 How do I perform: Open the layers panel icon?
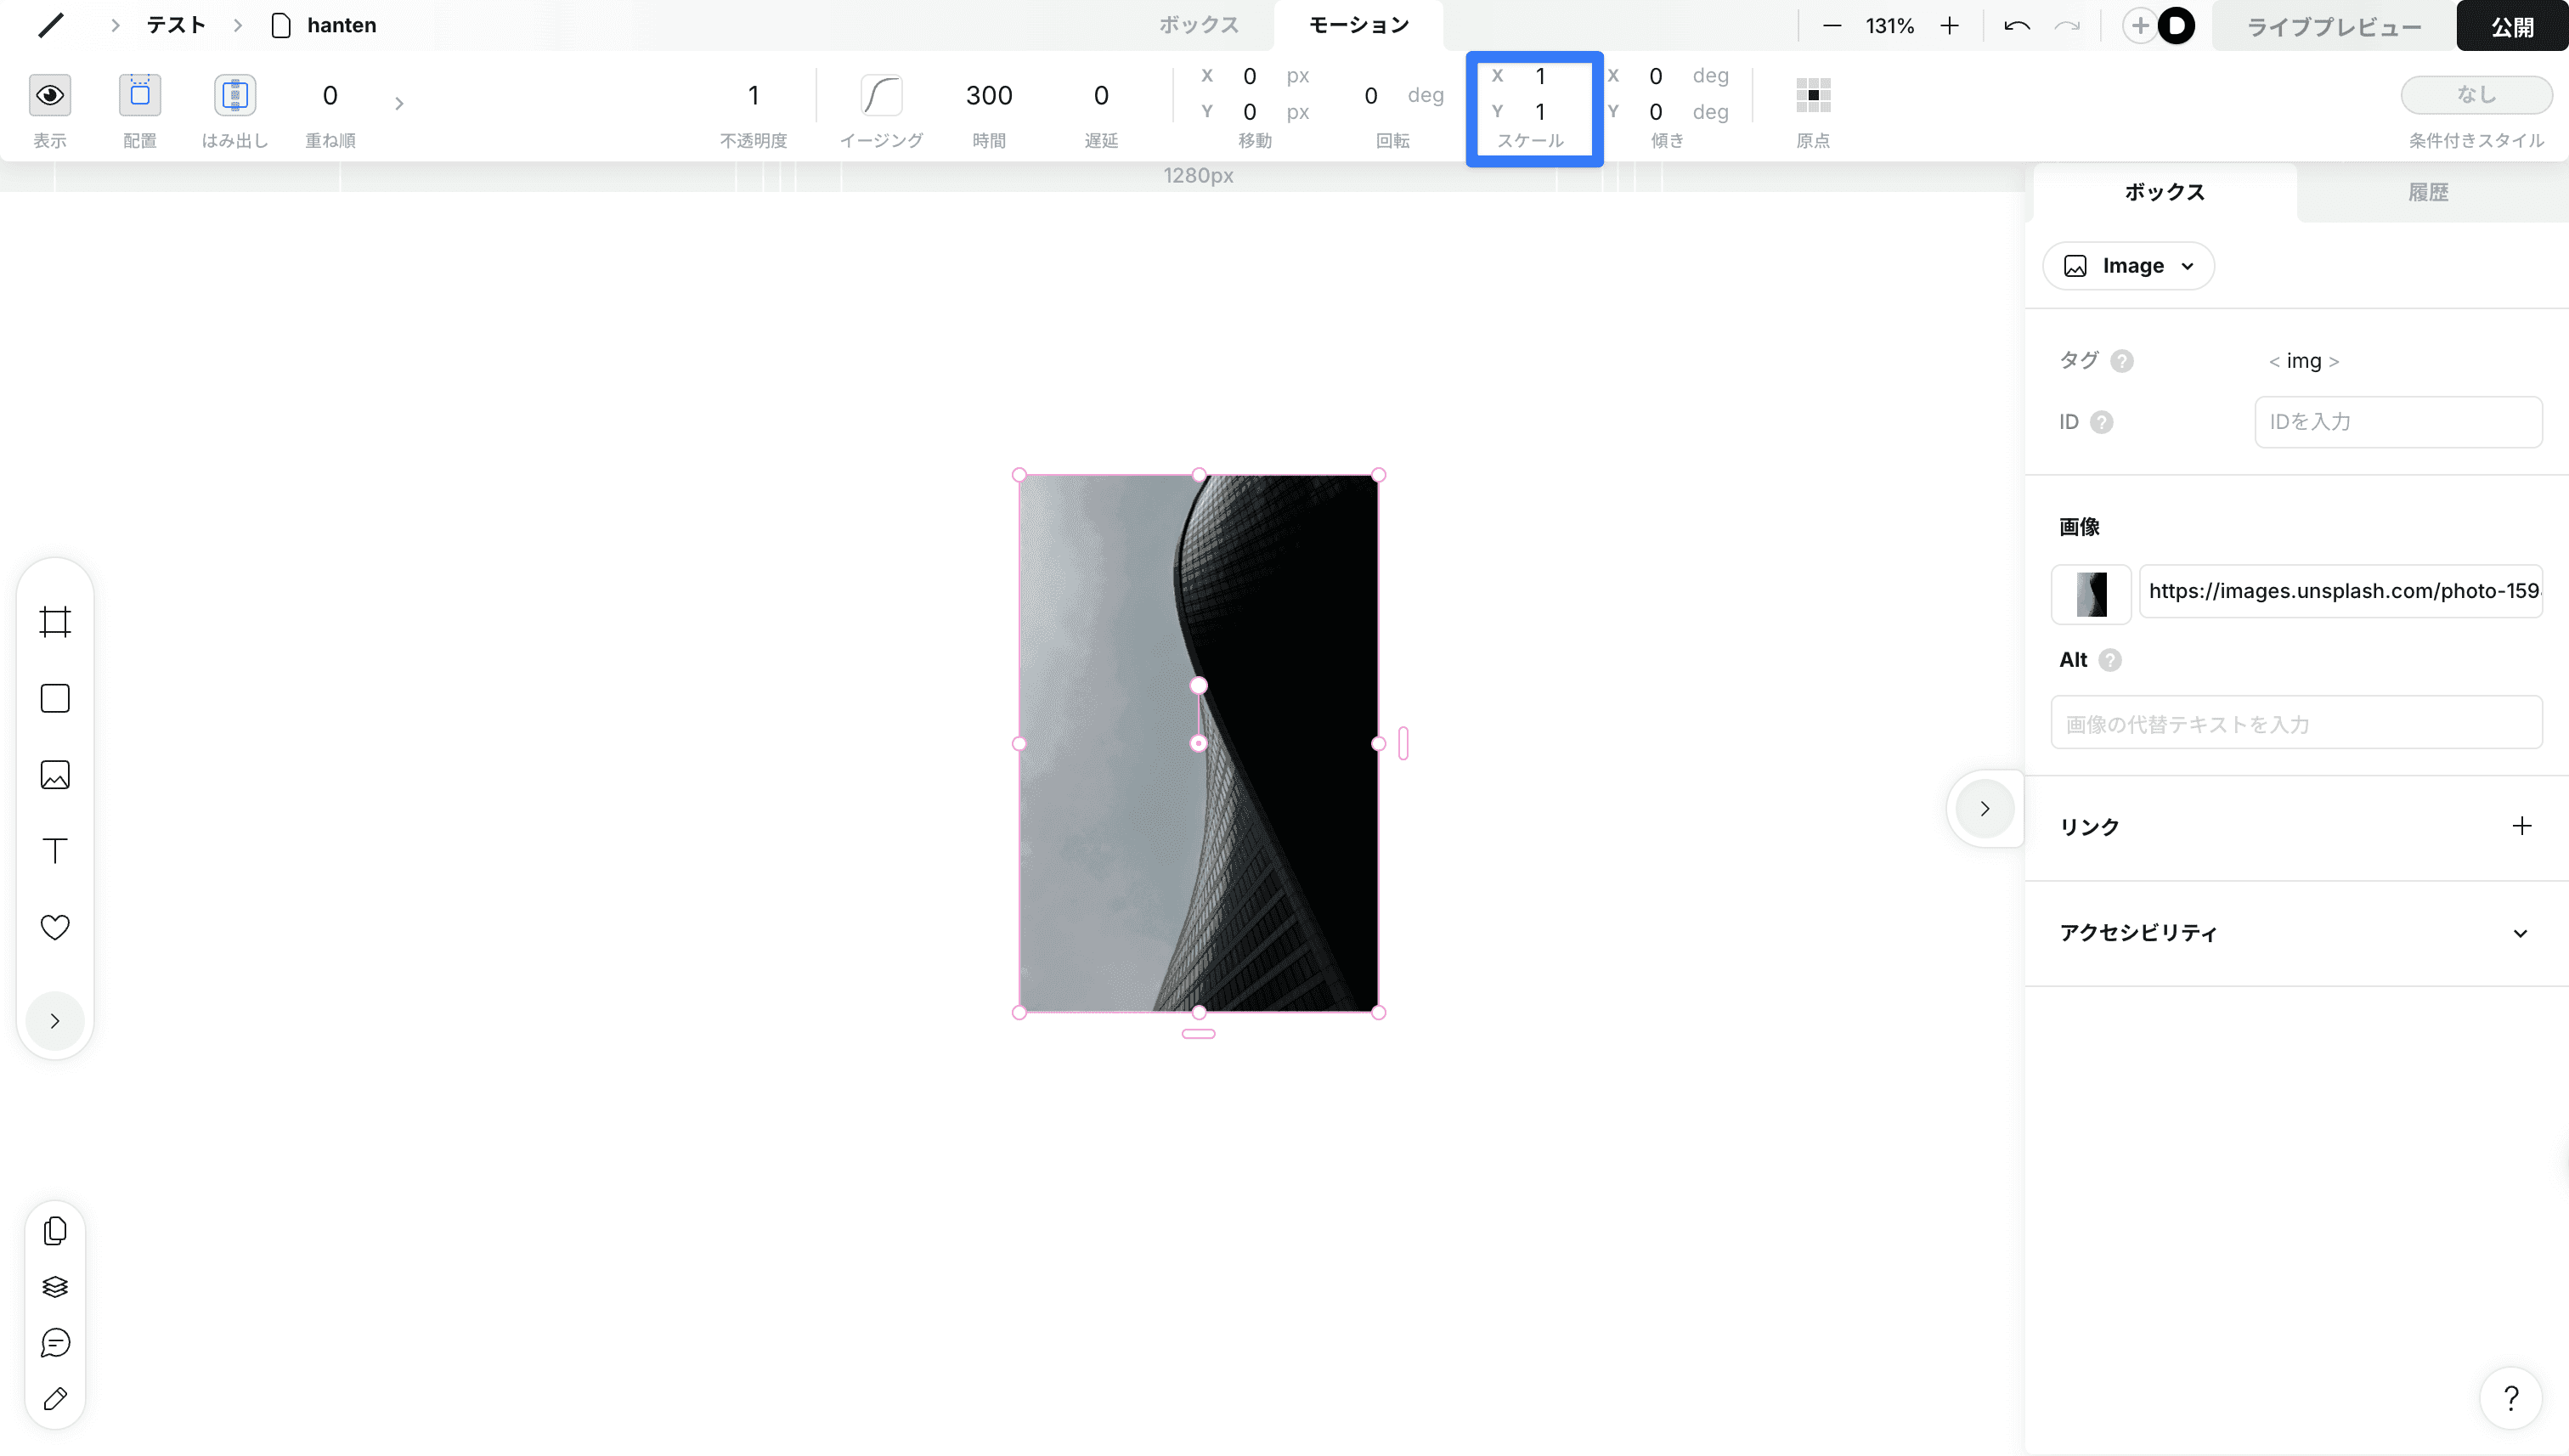[x=55, y=1287]
